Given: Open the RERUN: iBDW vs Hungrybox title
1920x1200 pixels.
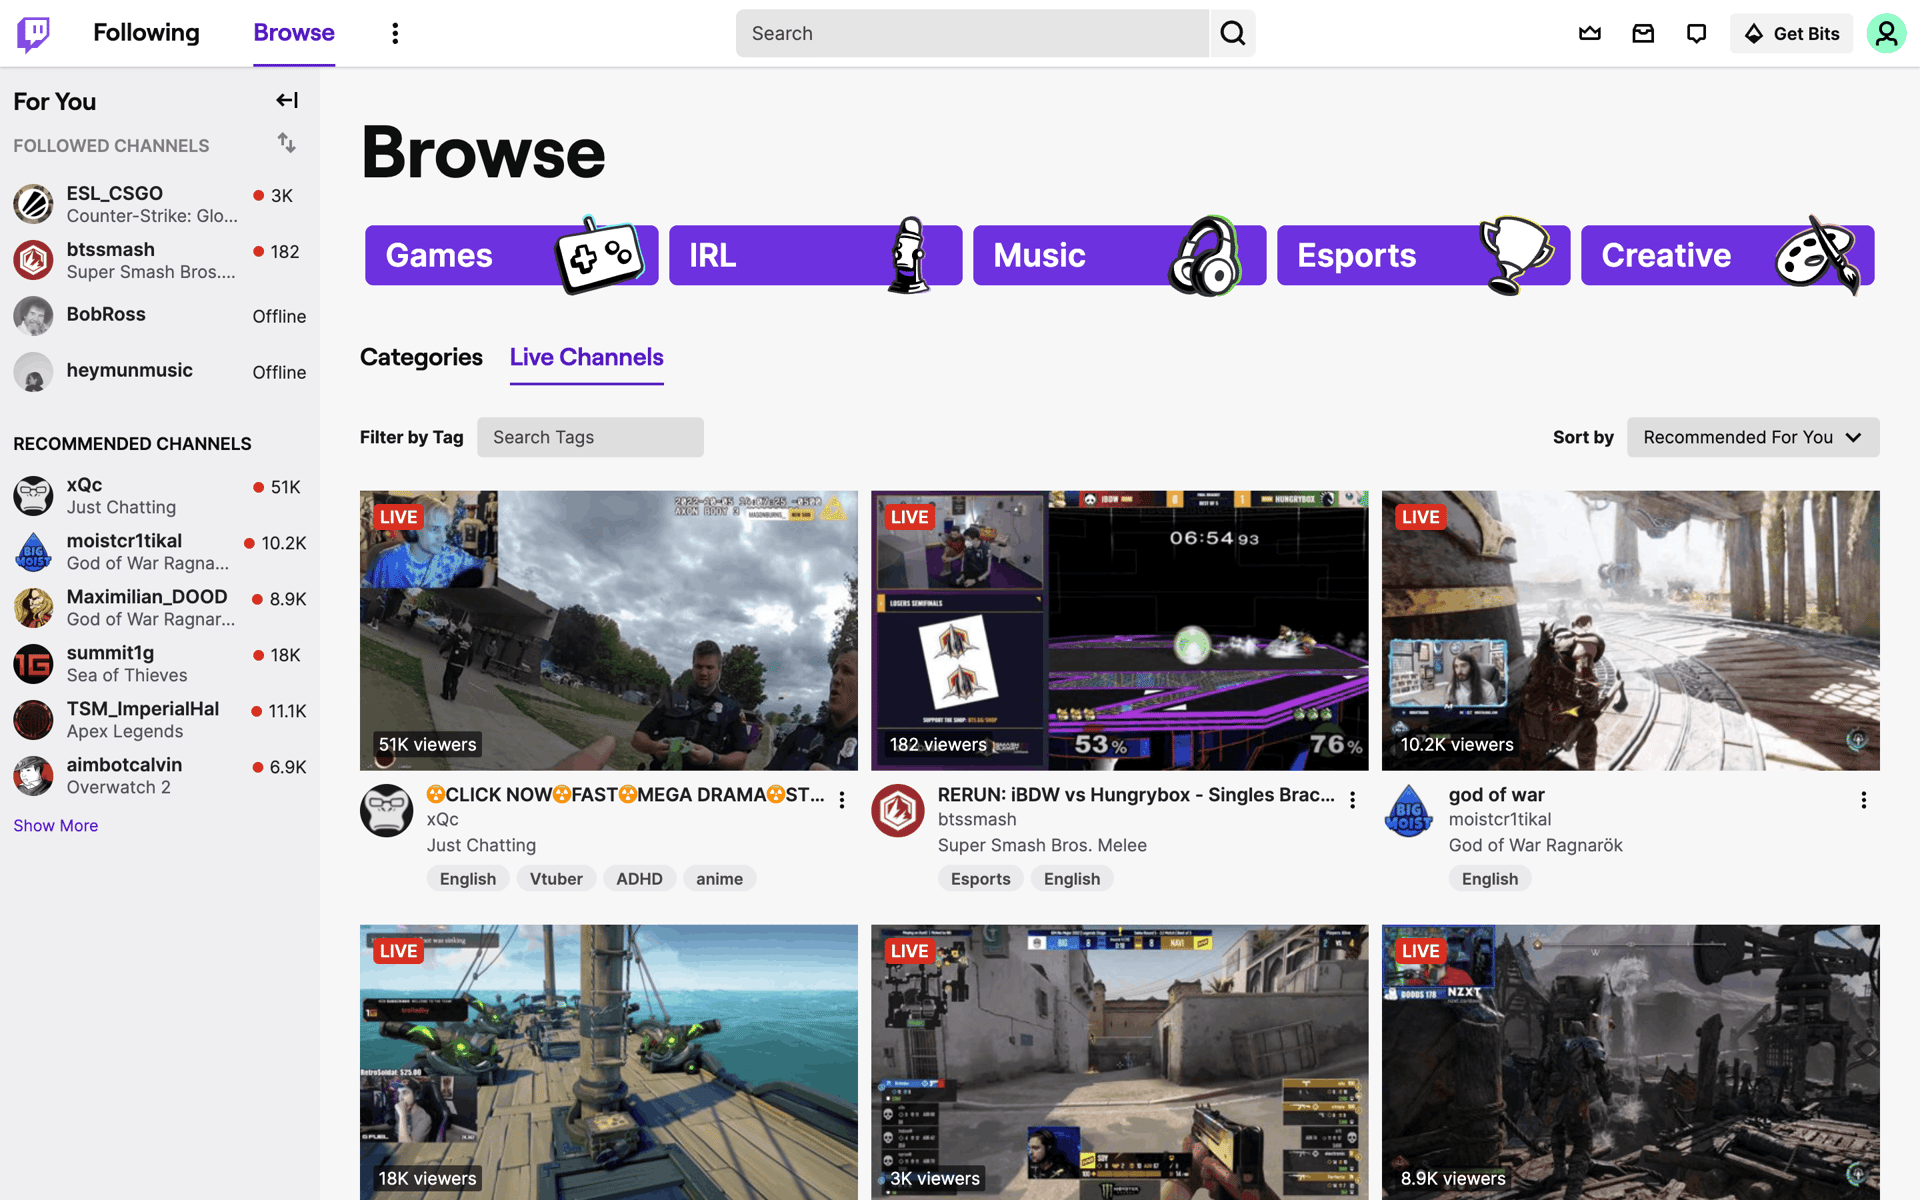Looking at the screenshot, I should click(1136, 795).
